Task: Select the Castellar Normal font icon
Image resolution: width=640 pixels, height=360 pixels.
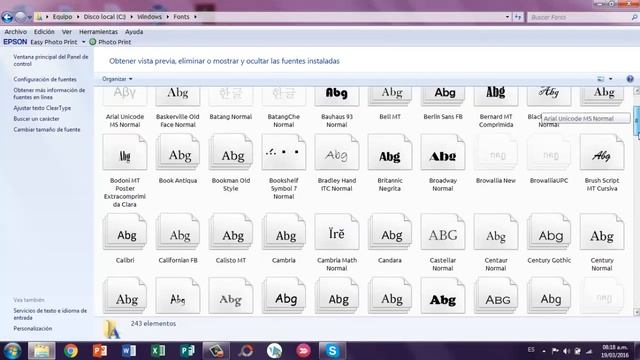Action: coord(443,232)
